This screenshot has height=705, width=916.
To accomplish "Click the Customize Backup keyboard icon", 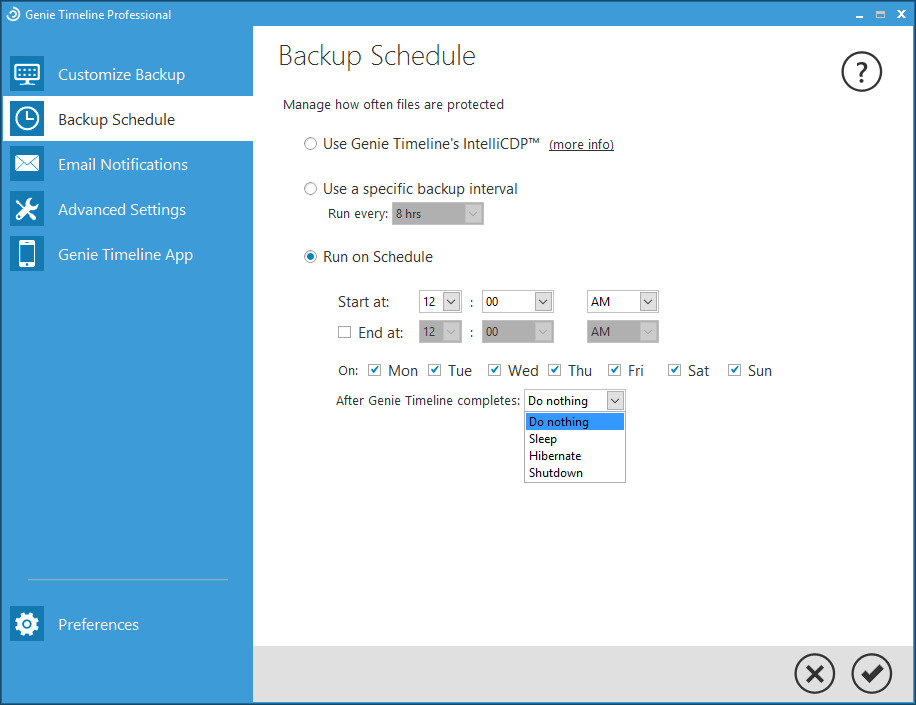I will click(27, 74).
